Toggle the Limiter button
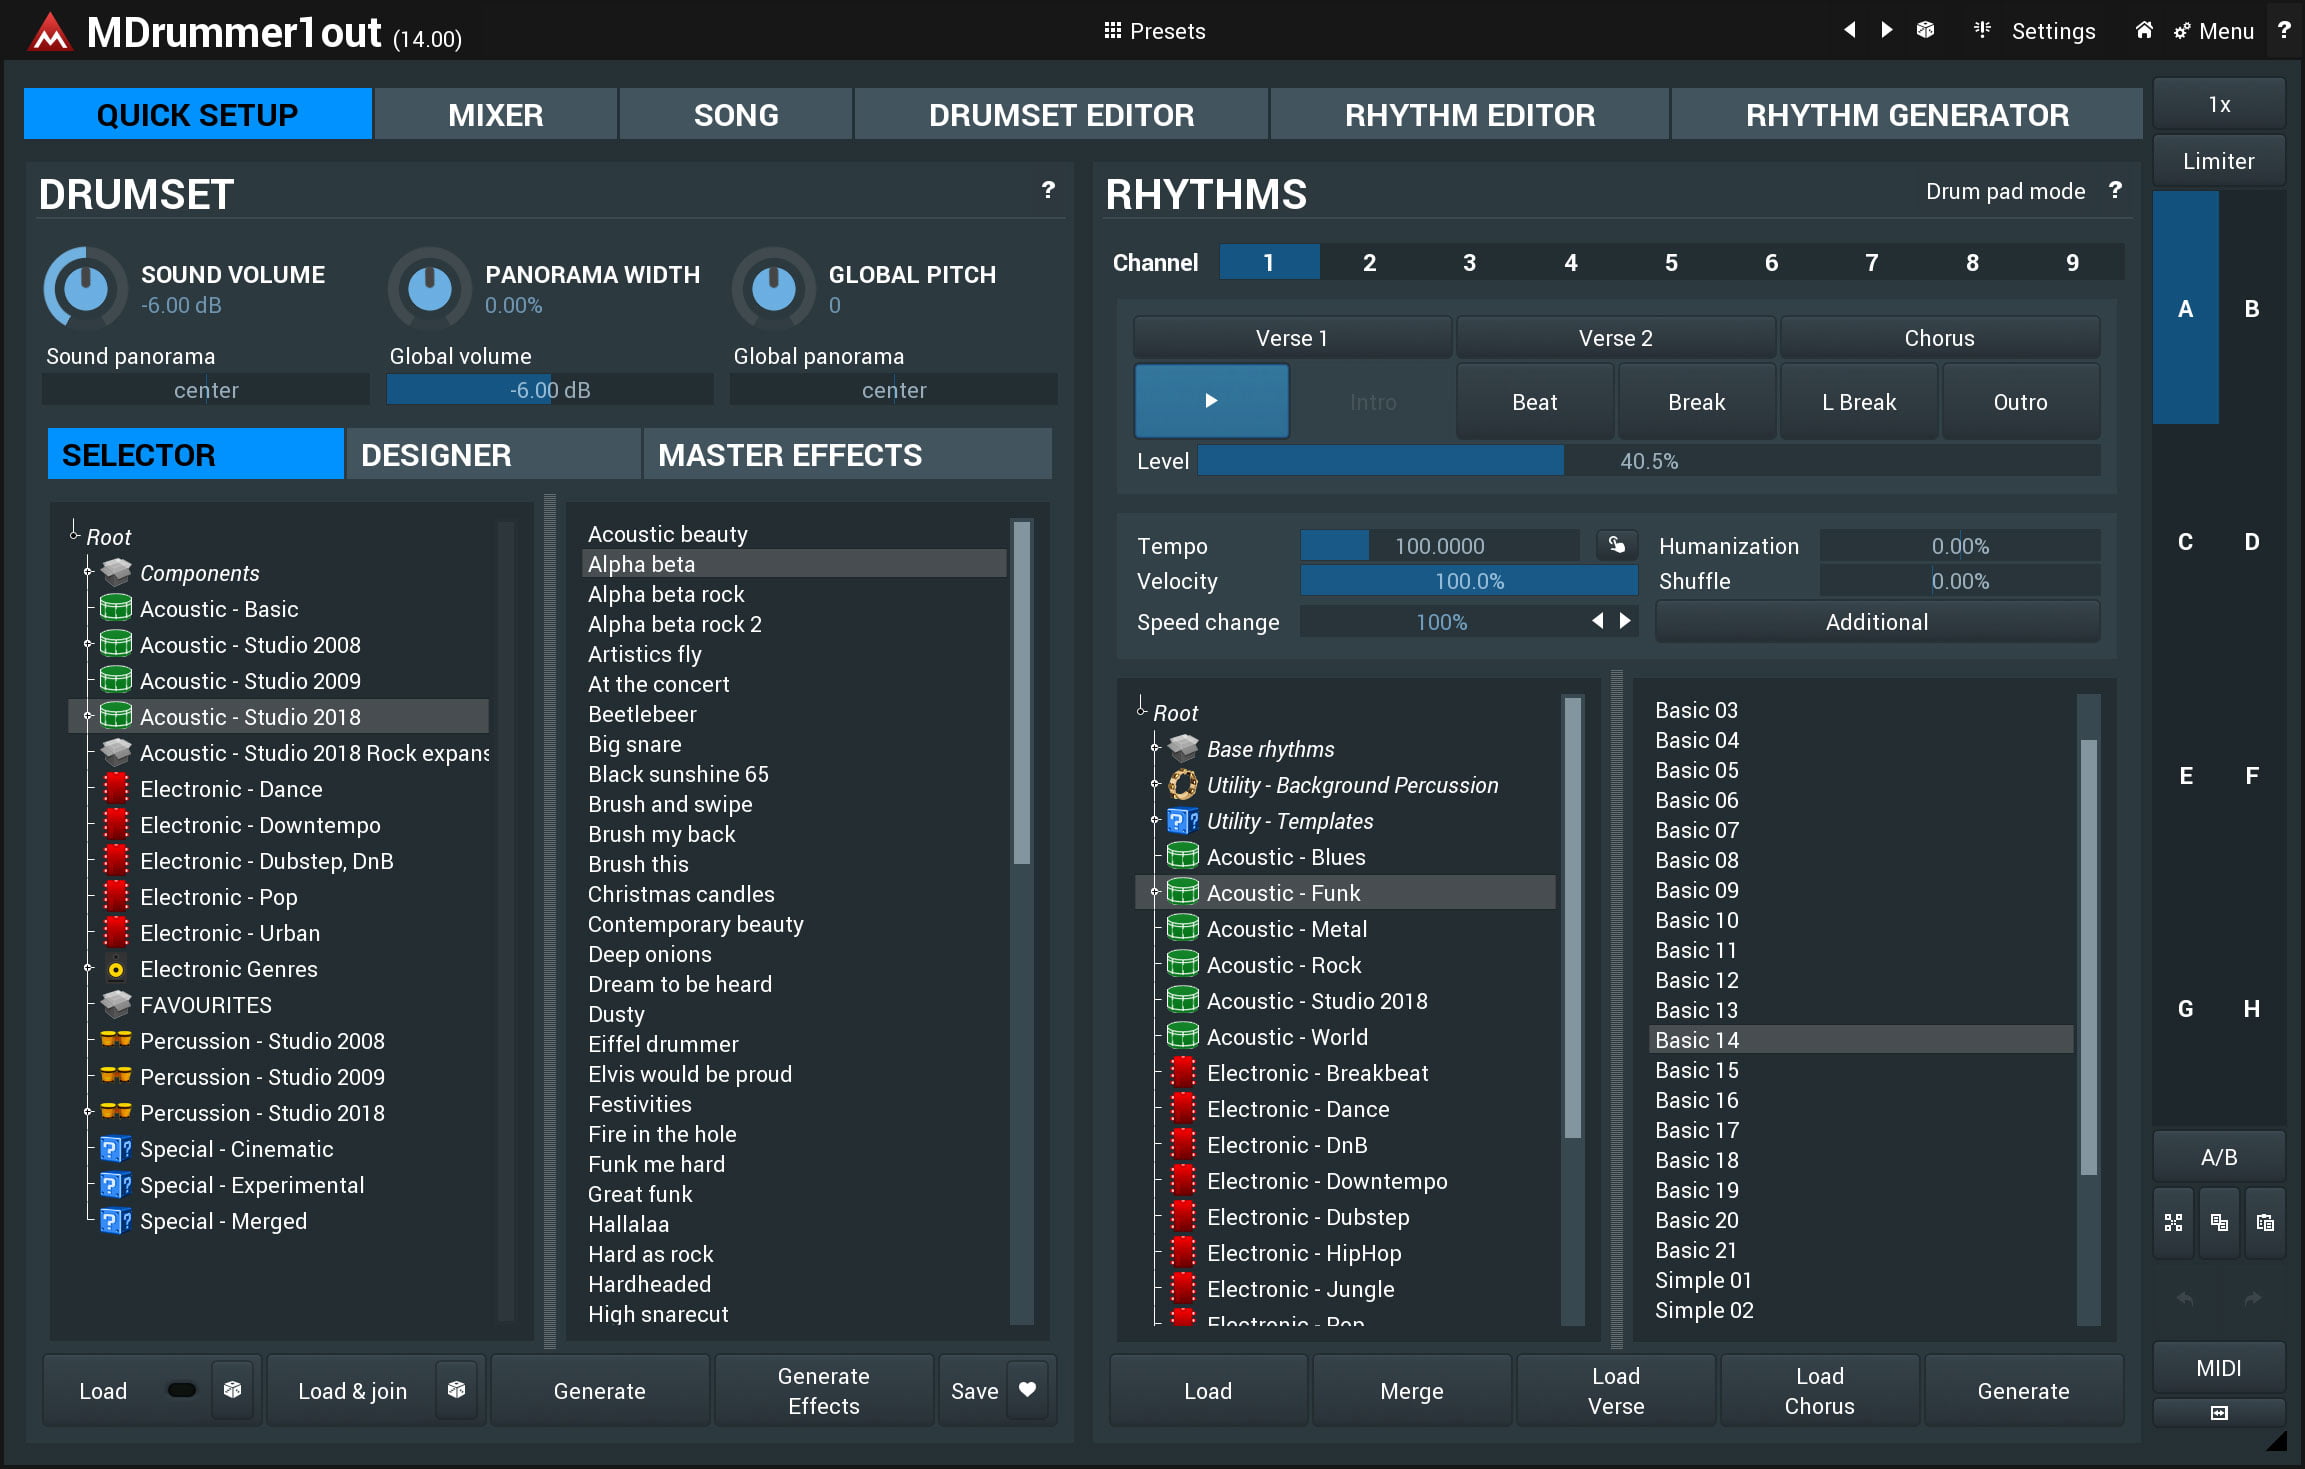Viewport: 2305px width, 1469px height. click(2218, 161)
